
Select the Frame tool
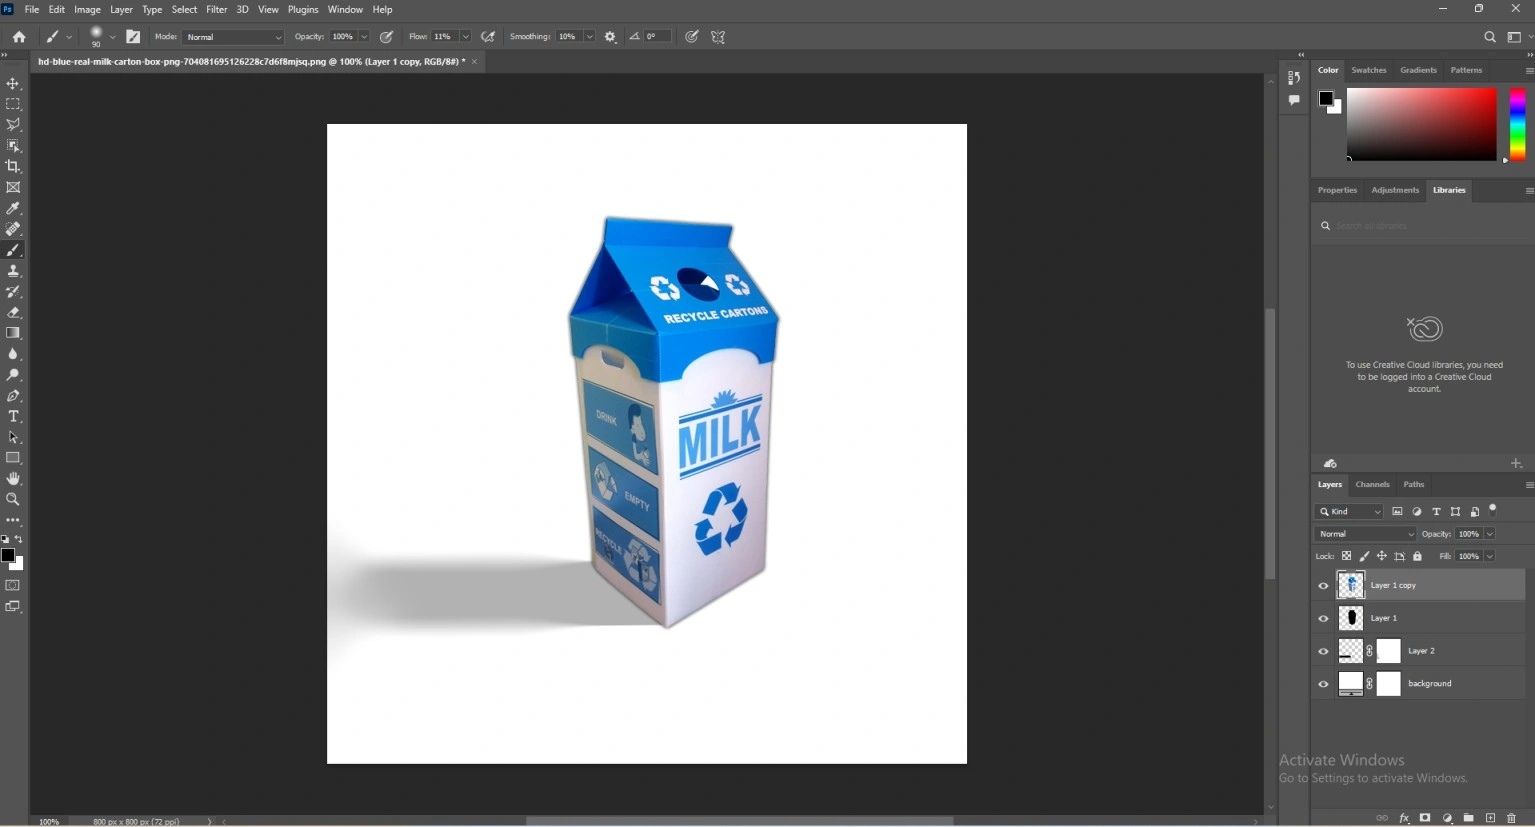13,187
